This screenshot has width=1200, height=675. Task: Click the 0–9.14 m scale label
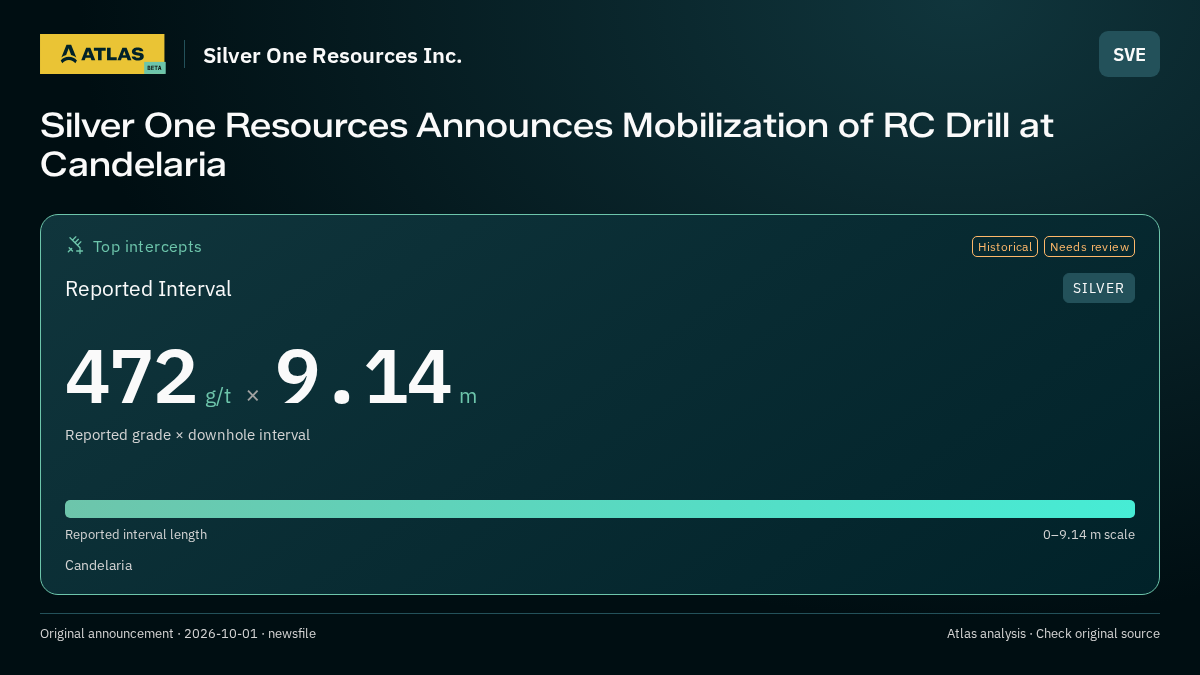coord(1088,534)
